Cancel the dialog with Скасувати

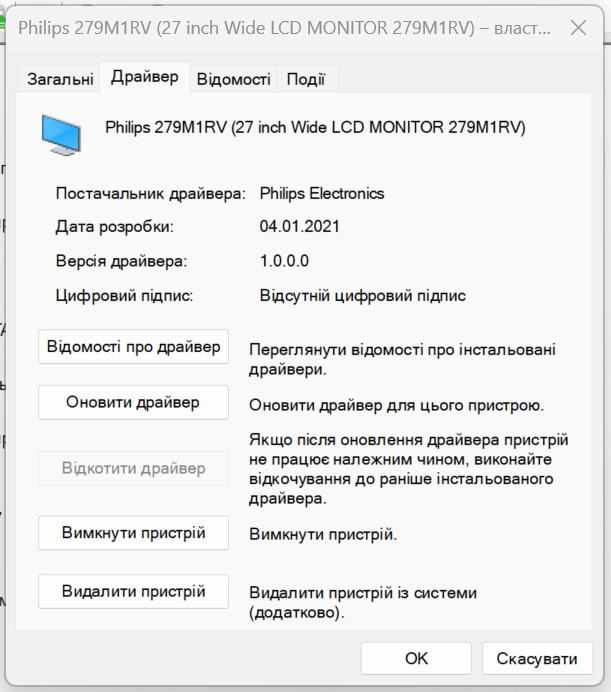[x=537, y=658]
